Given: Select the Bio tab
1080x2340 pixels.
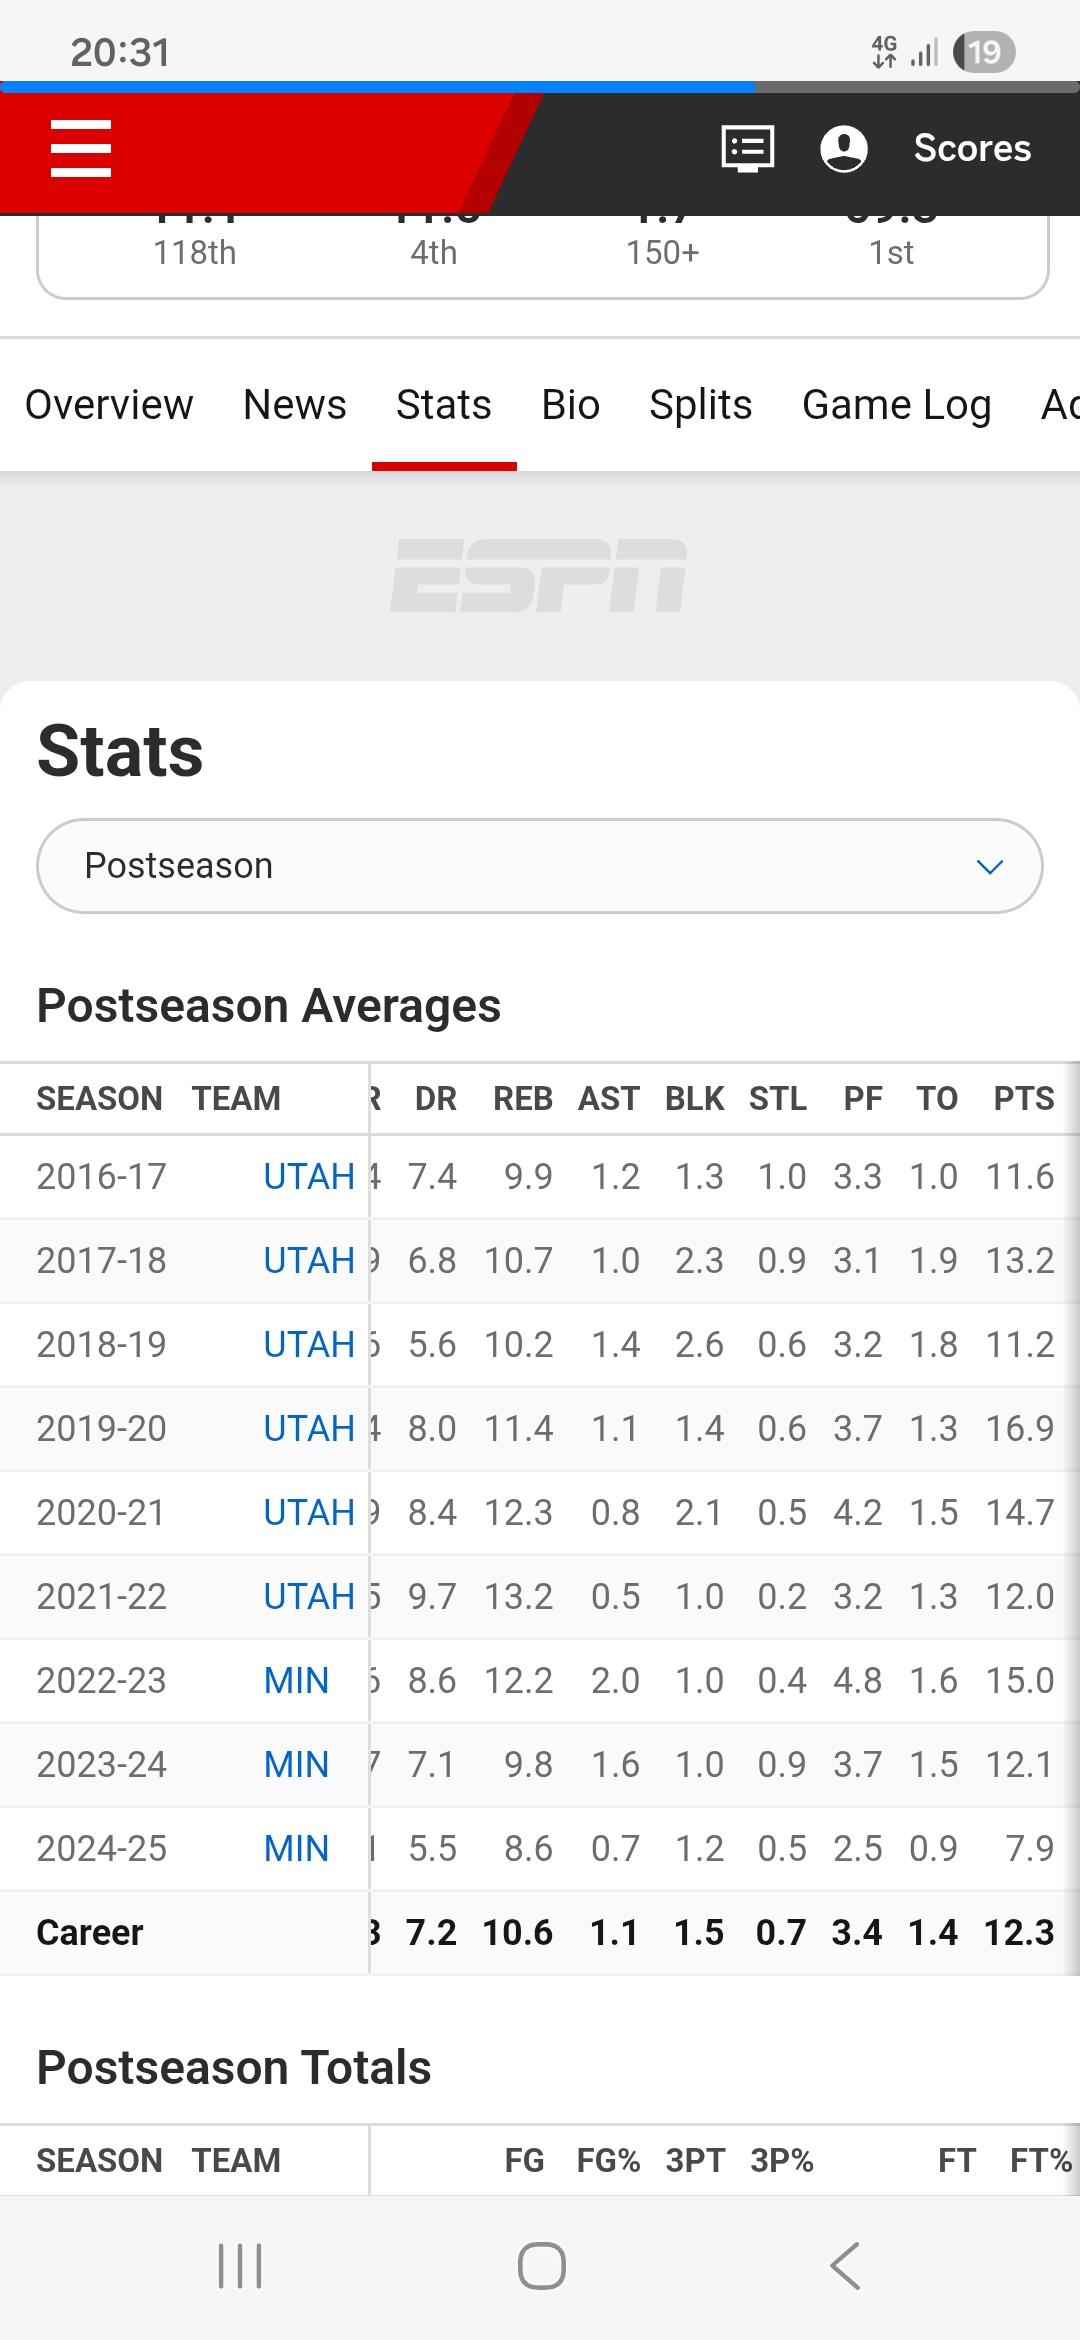Looking at the screenshot, I should click(571, 405).
